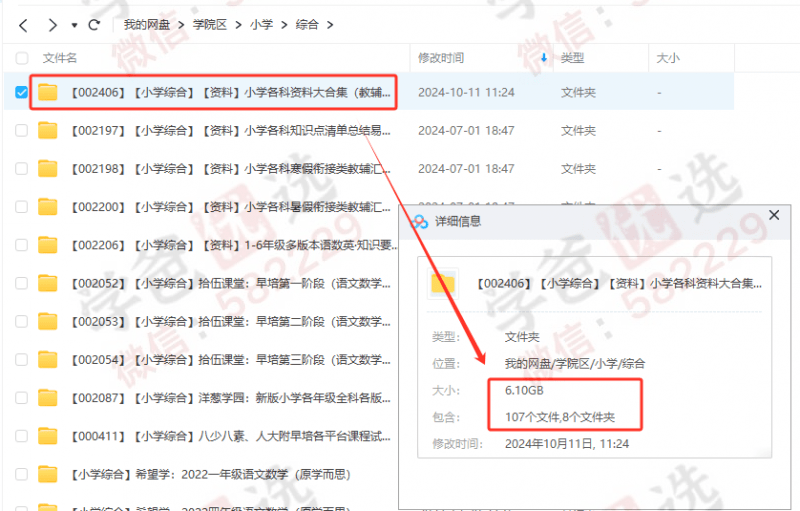Image resolution: width=800 pixels, height=511 pixels.
Task: Sort by 类型 column header
Action: pyautogui.click(x=572, y=58)
